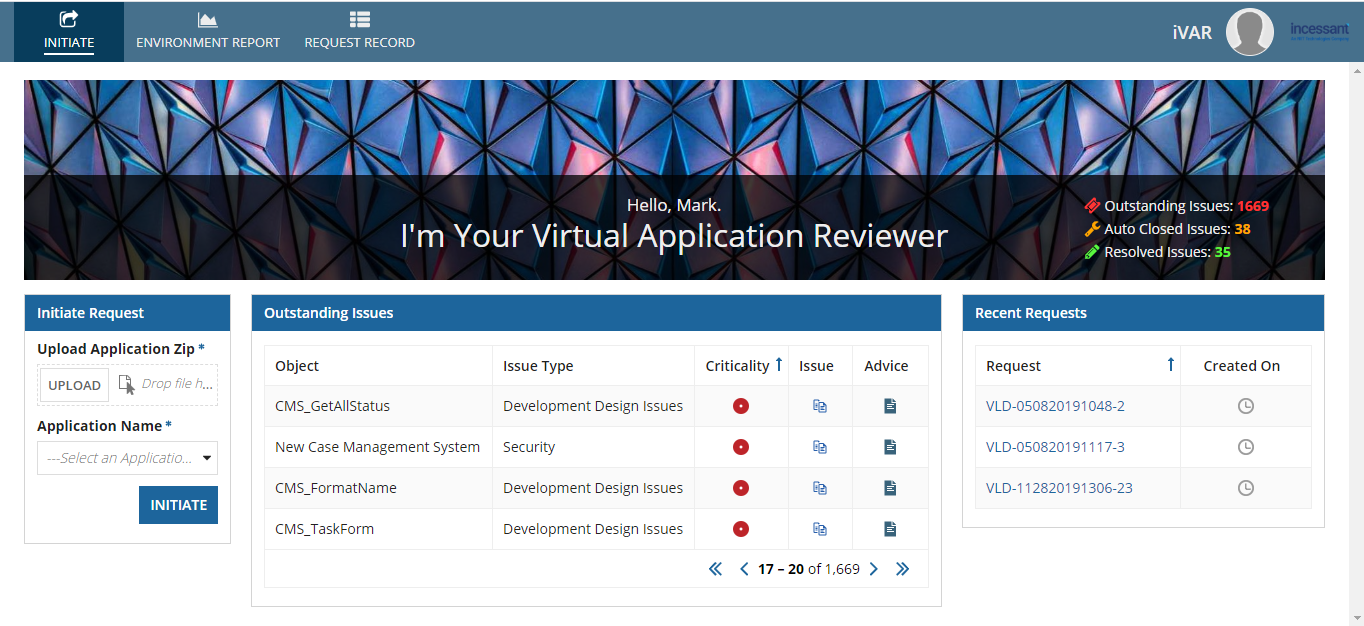Go to first page of issues
Screen dimensions: 1364x626
715,569
